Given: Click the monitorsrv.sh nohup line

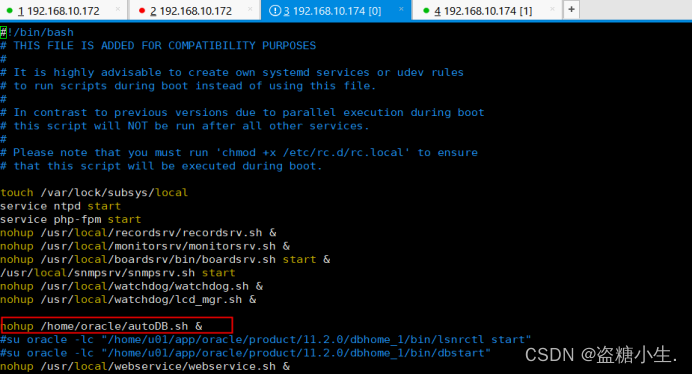Looking at the screenshot, I should pyautogui.click(x=145, y=246).
